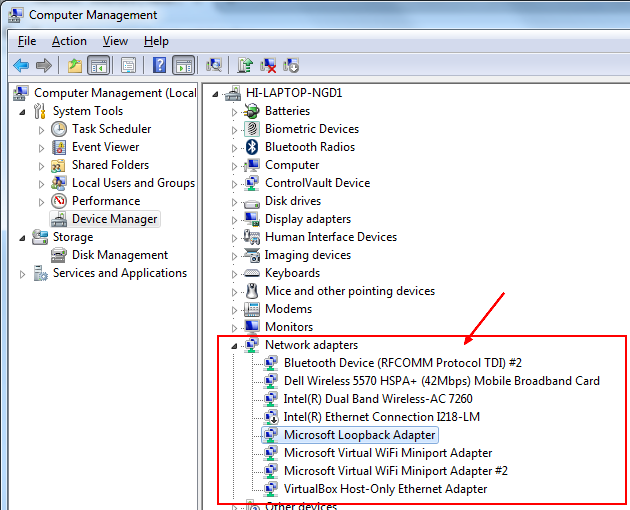Click Update Driver Software toolbar icon

[x=245, y=65]
